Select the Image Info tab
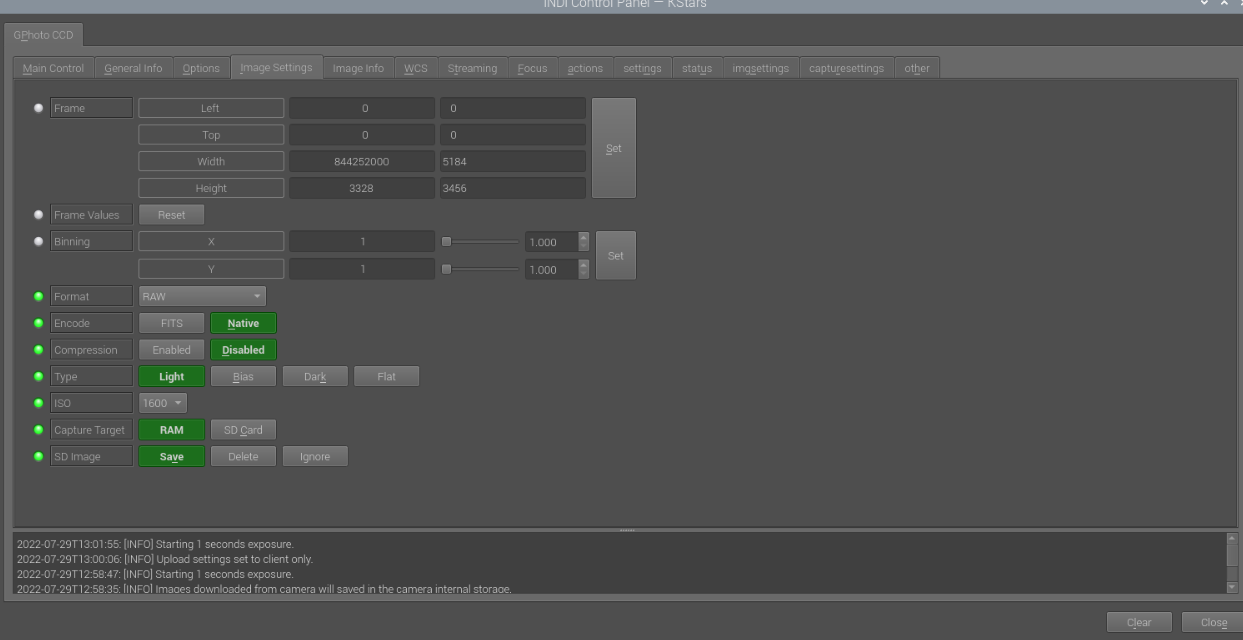1243x640 pixels. click(x=358, y=68)
